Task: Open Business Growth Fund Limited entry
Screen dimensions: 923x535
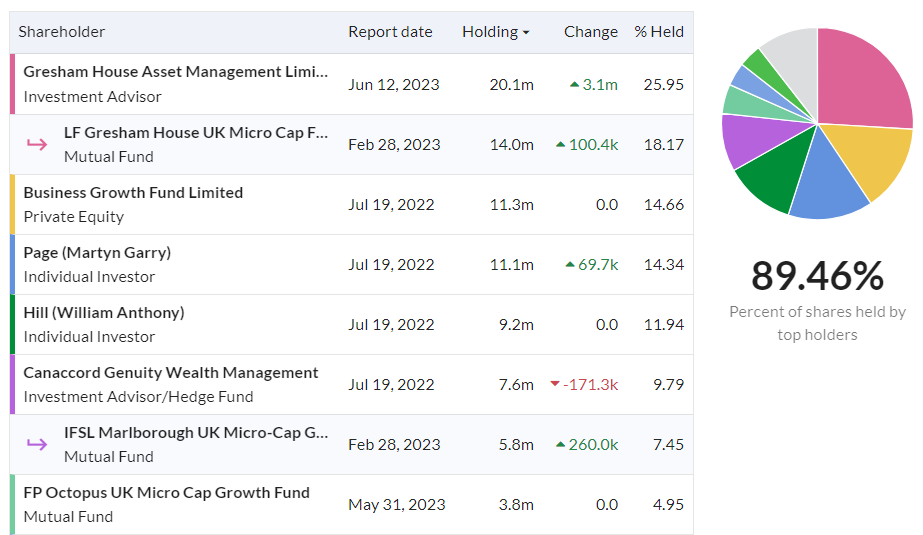Action: point(133,192)
